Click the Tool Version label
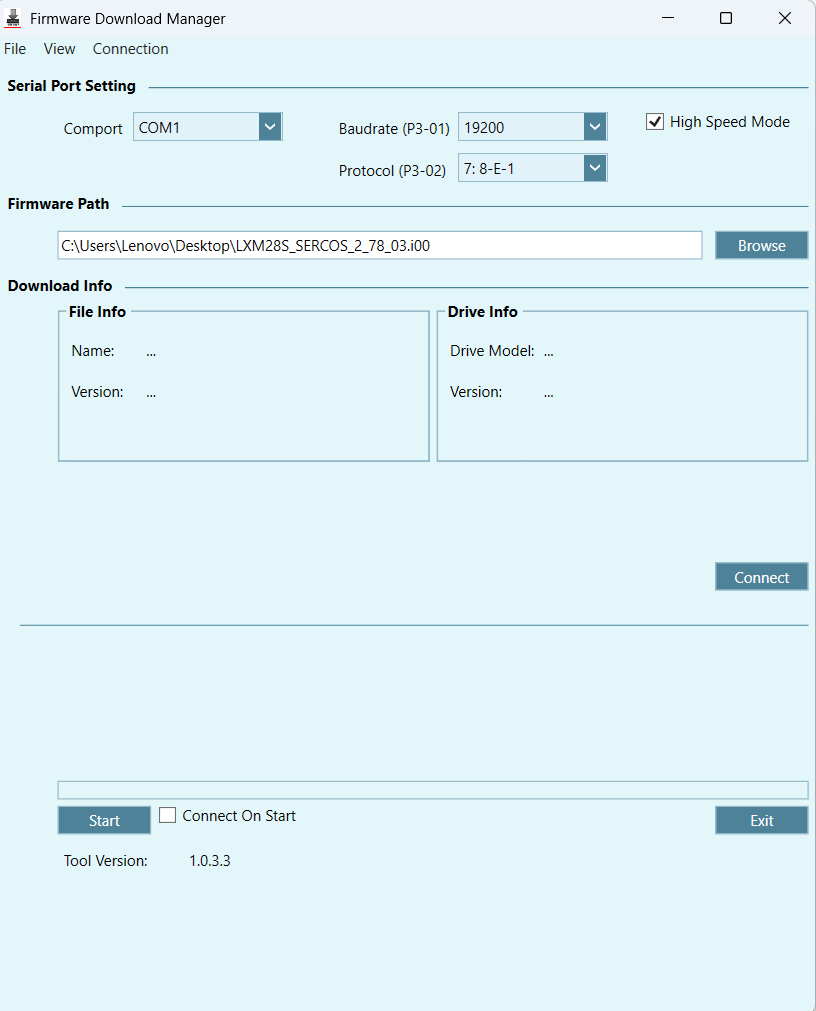 (x=105, y=860)
